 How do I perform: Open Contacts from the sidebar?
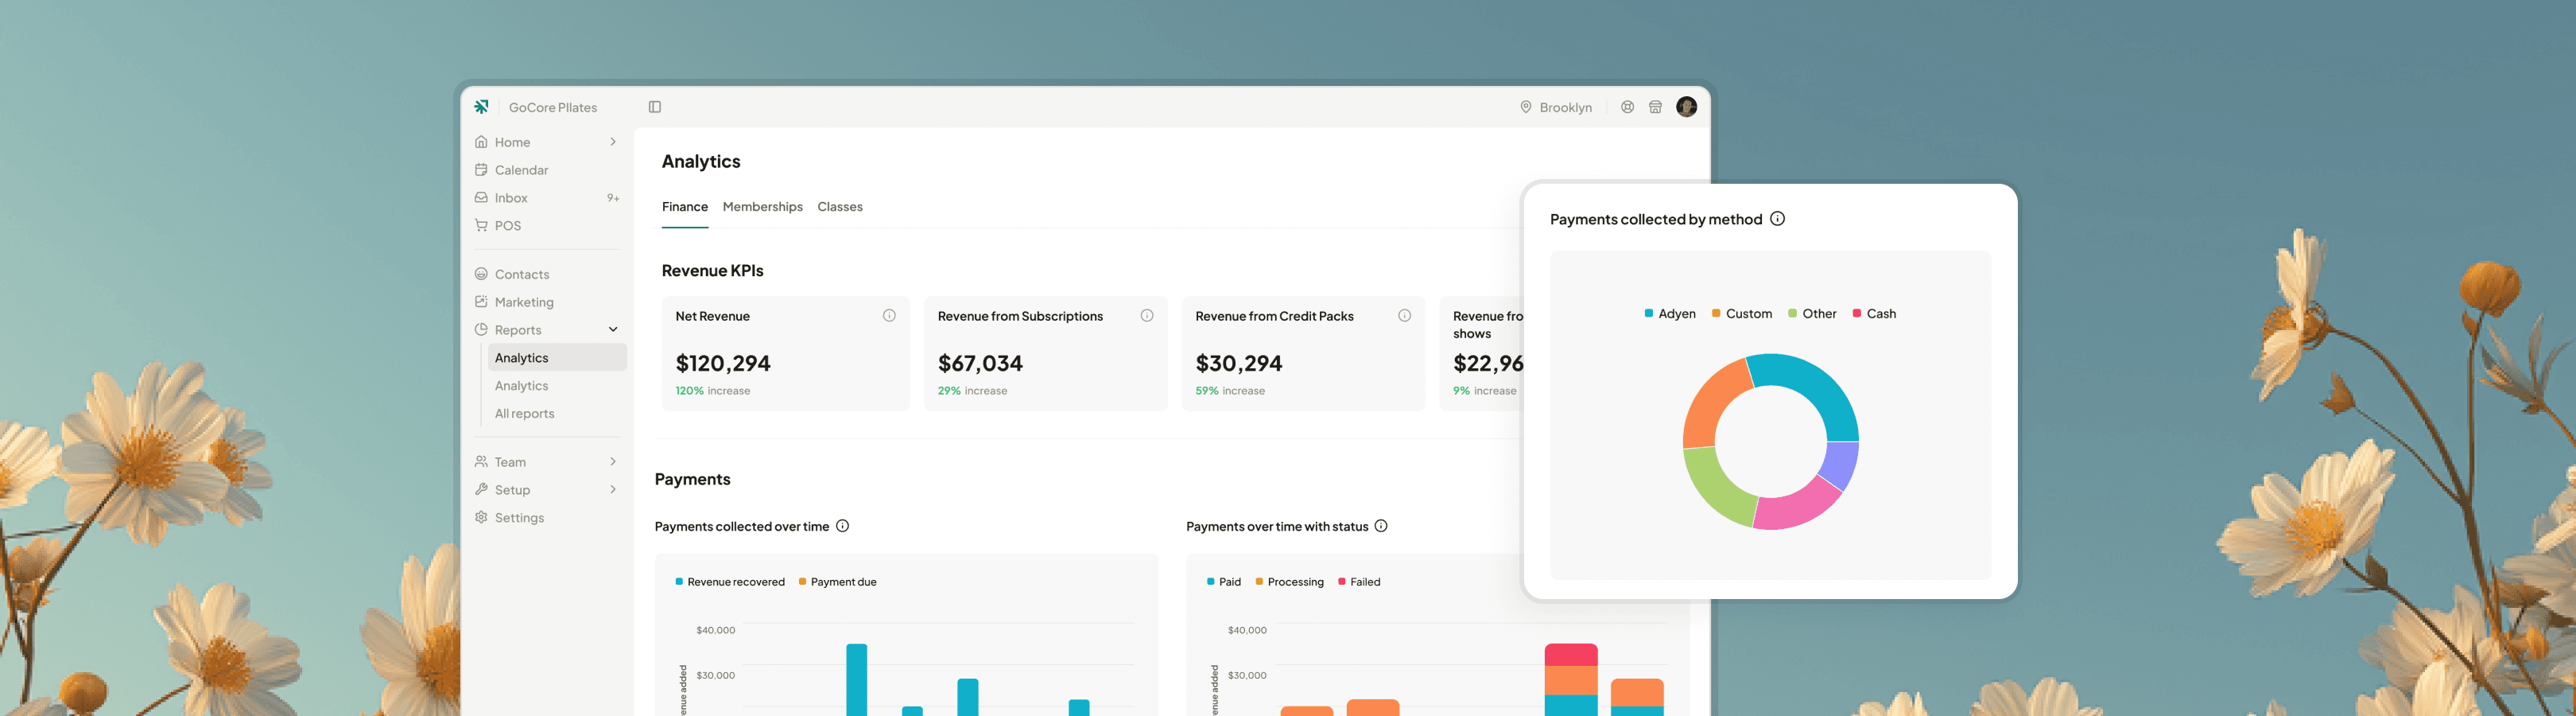point(547,274)
